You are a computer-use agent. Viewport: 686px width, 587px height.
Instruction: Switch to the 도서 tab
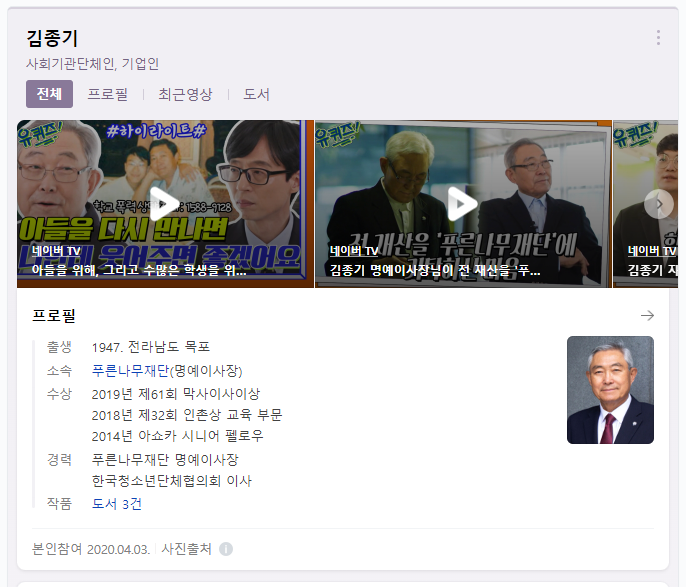pyautogui.click(x=256, y=94)
